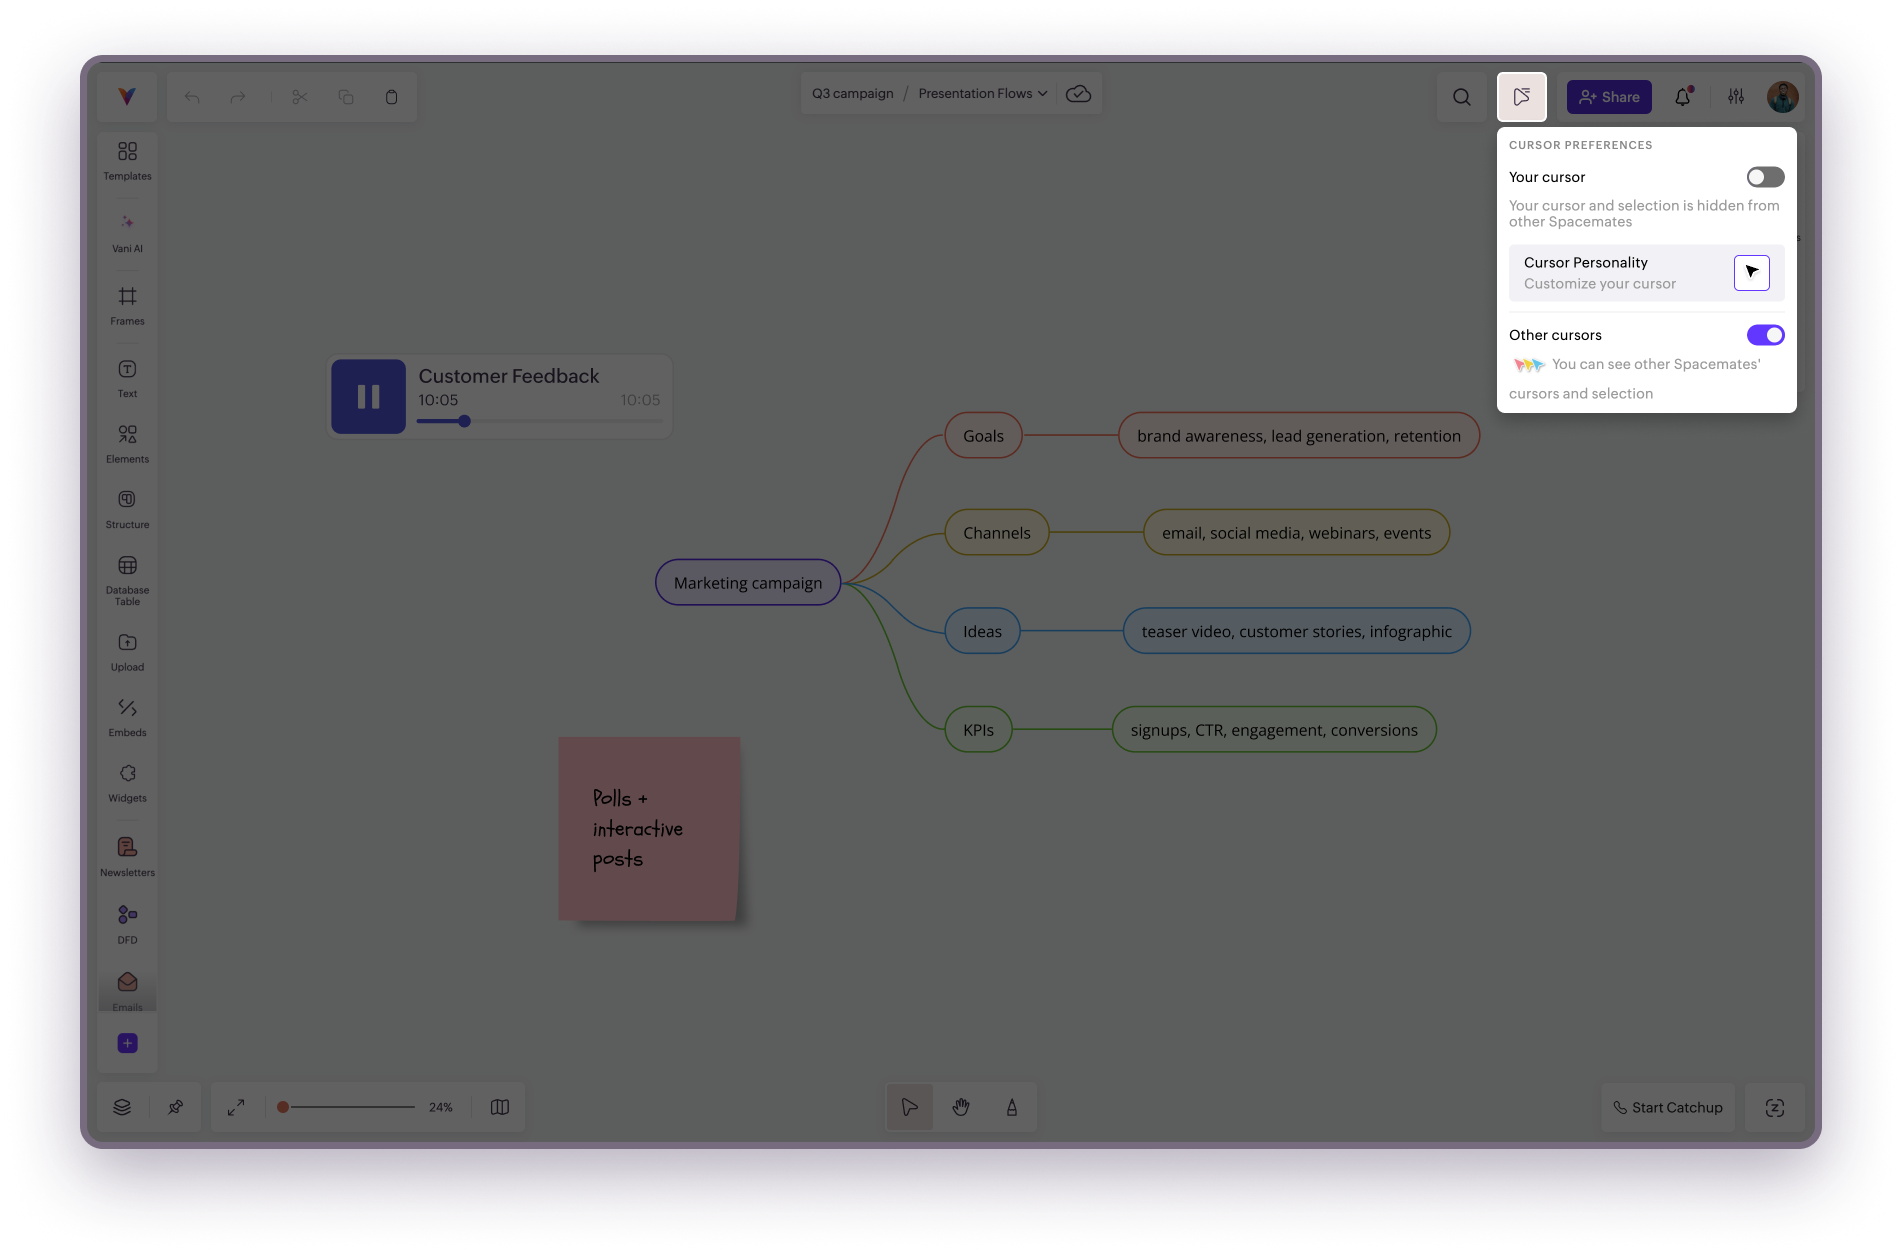Select the DFD tool
This screenshot has width=1902, height=1254.
point(127,924)
